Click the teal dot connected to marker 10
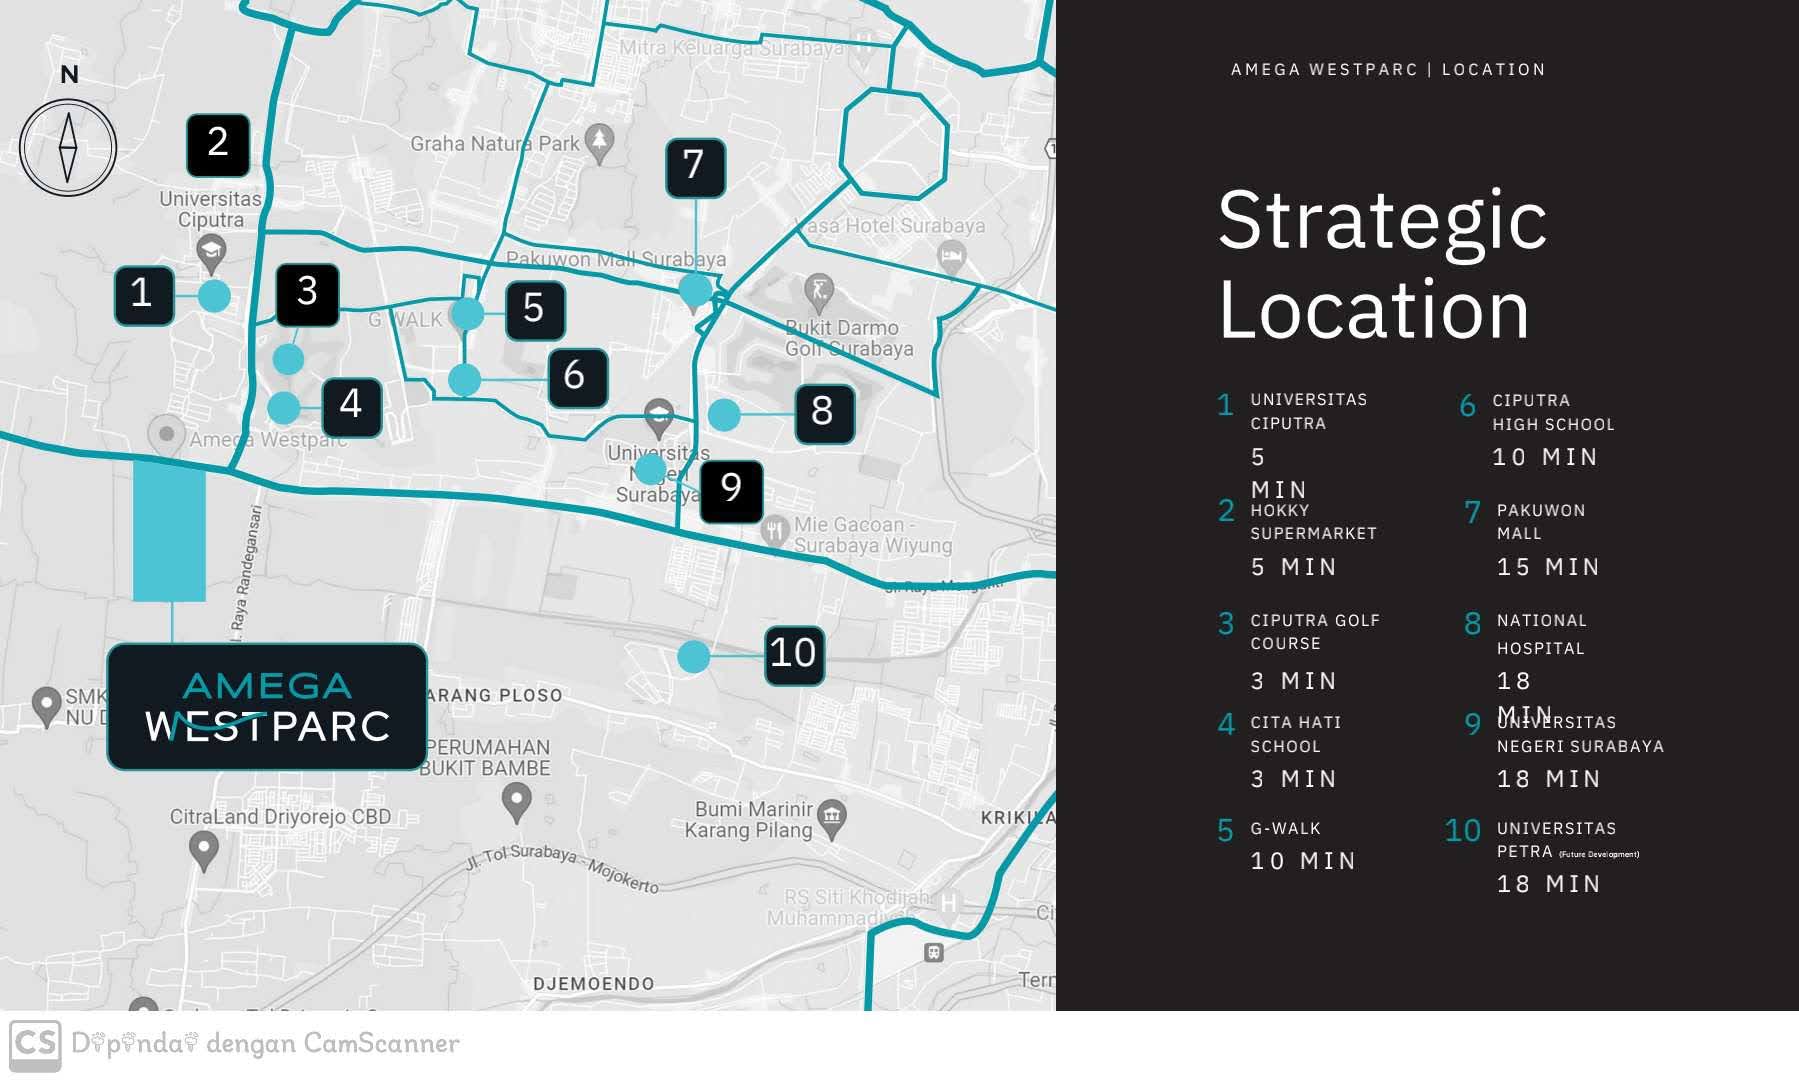The height and width of the screenshot is (1081, 1799). pos(693,657)
